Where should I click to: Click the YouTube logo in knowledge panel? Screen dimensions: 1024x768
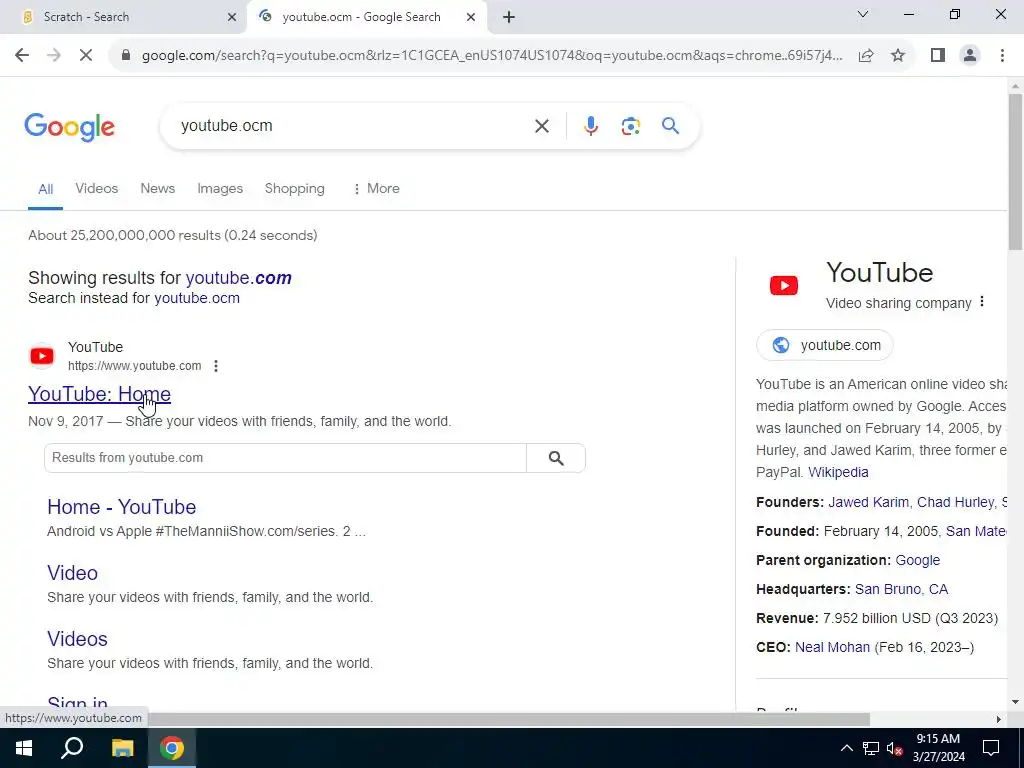point(784,285)
